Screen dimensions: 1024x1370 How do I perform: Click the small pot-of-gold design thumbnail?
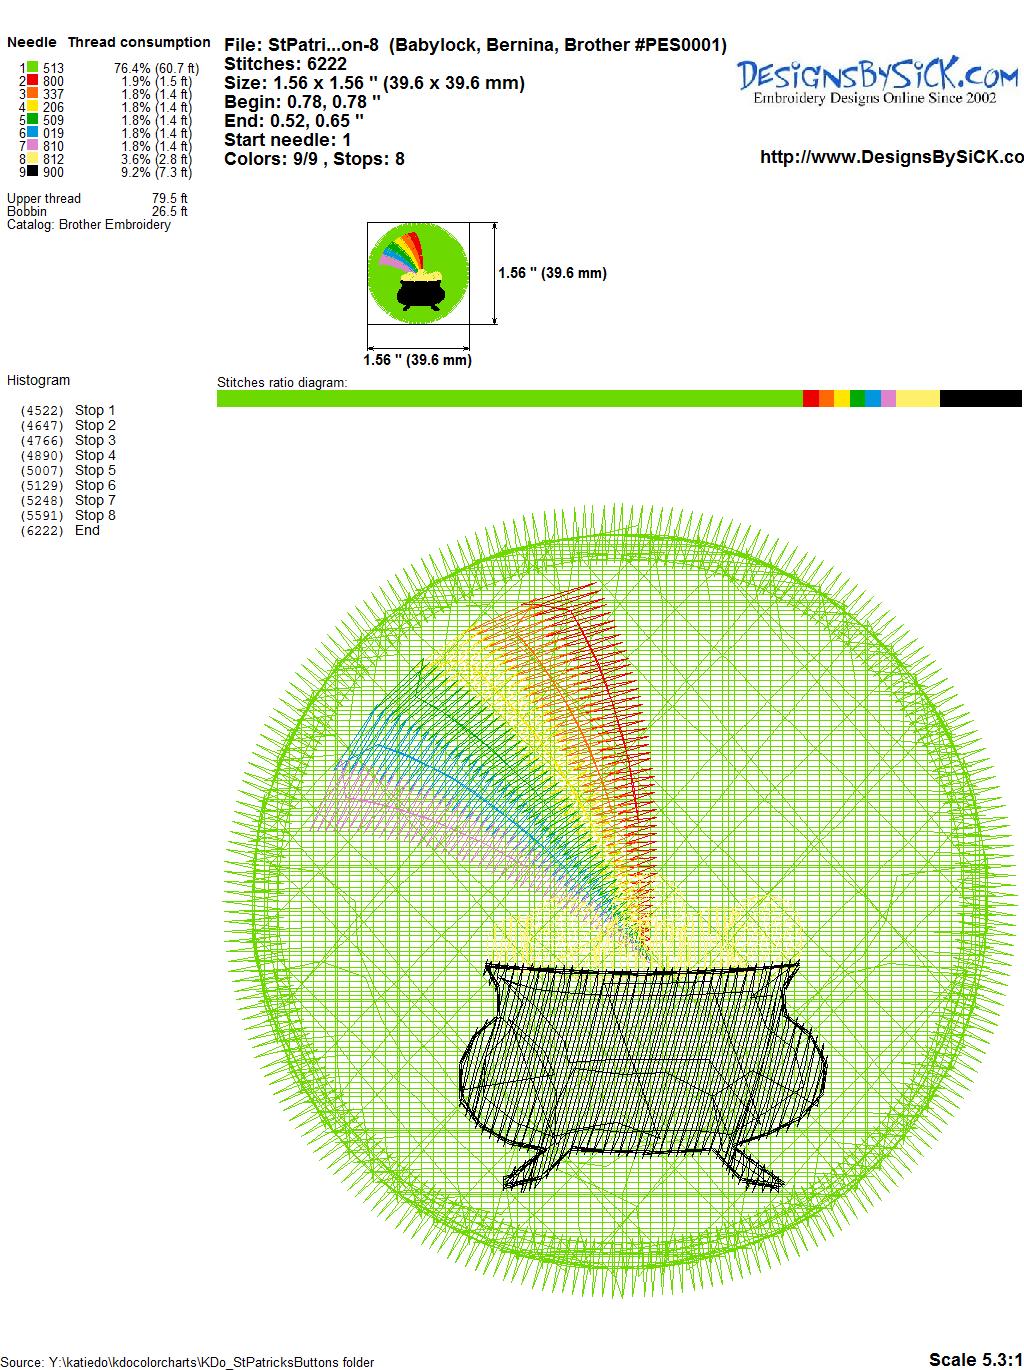[x=417, y=272]
